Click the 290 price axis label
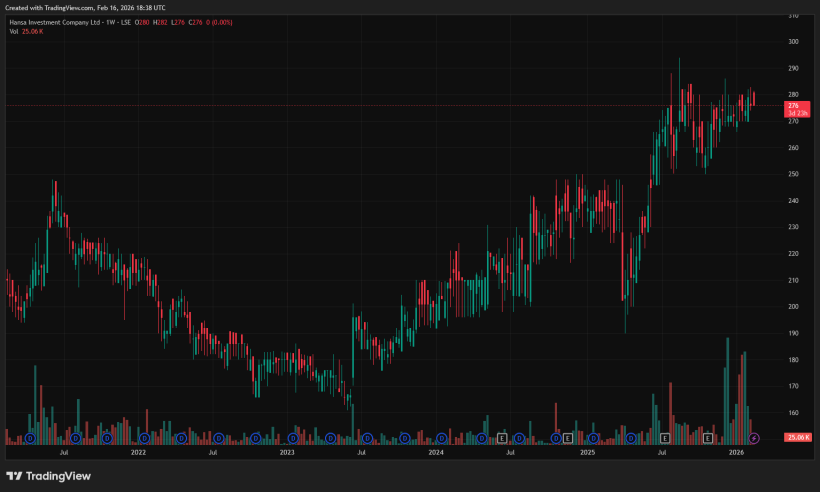Image resolution: width=820 pixels, height=492 pixels. (793, 68)
